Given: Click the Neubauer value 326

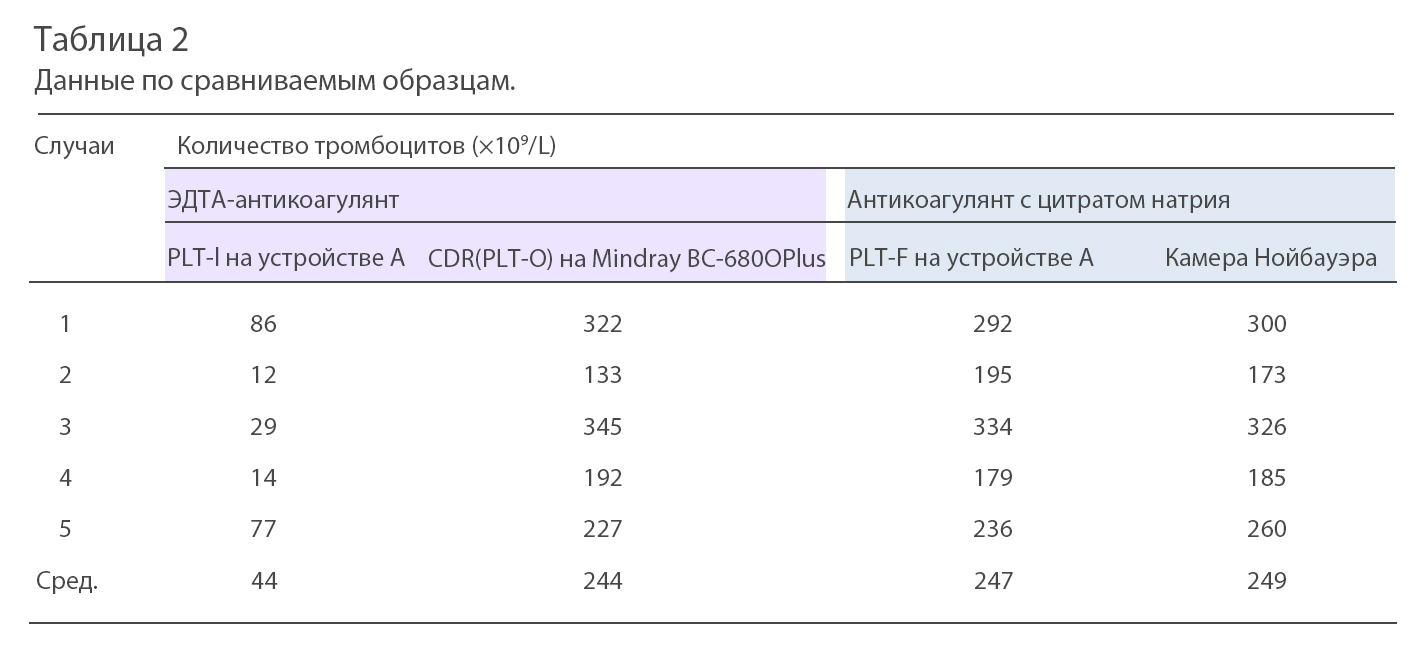Looking at the screenshot, I should coord(1266,427).
